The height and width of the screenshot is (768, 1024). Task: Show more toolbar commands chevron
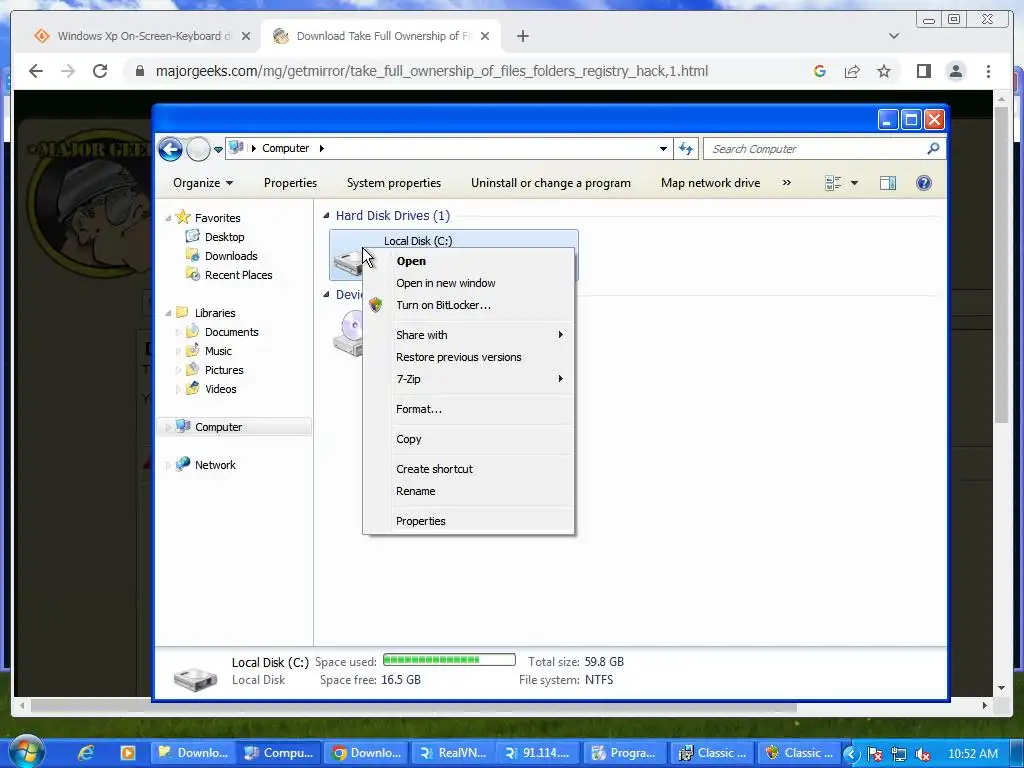point(787,183)
